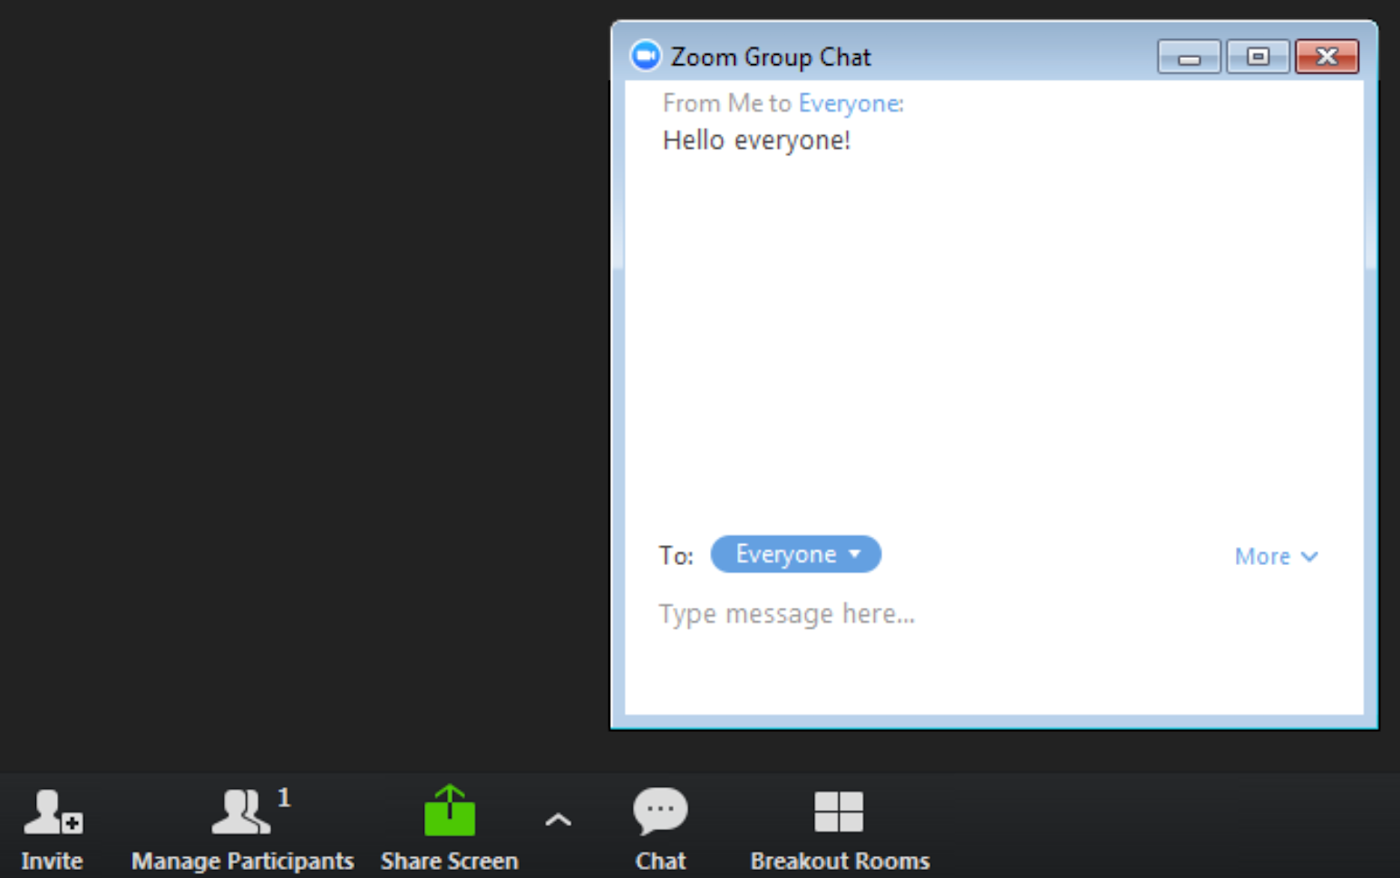Screen dimensions: 1400x878
Task: Focus the 'Type message here...' field
Action: (994, 614)
